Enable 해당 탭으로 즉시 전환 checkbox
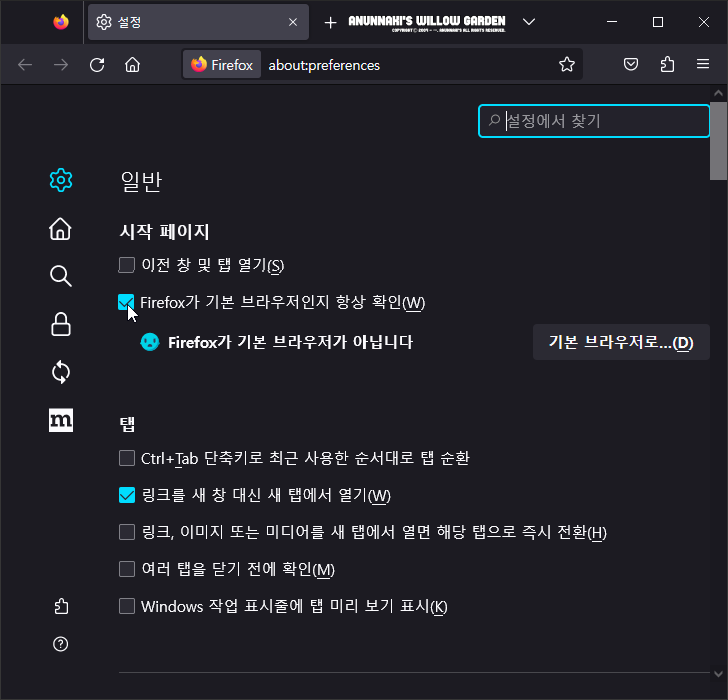Viewport: 728px width, 700px height. click(127, 532)
